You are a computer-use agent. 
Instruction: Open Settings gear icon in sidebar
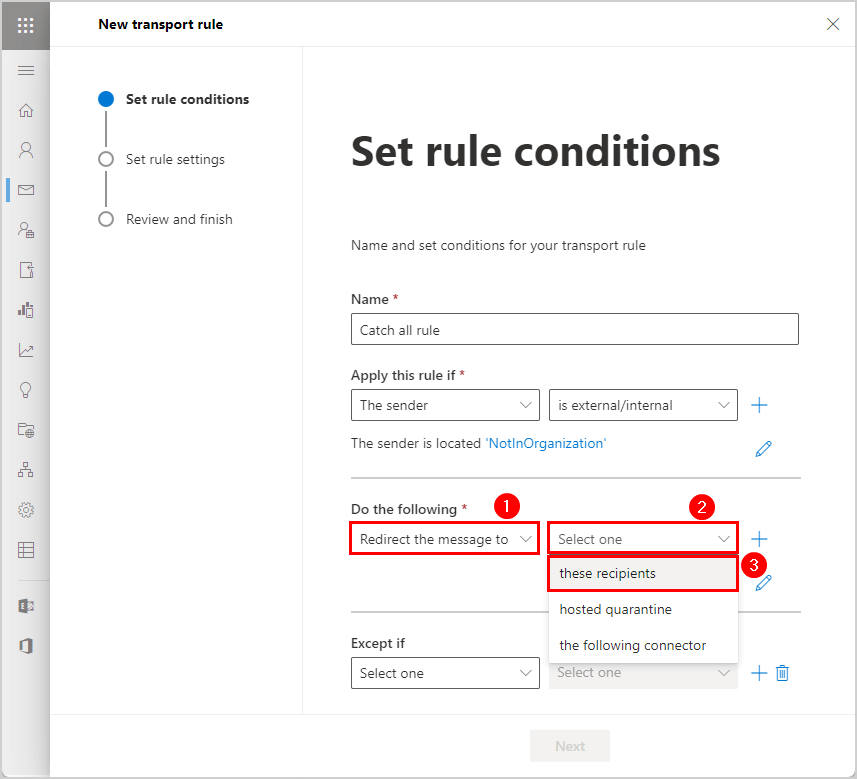coord(26,510)
